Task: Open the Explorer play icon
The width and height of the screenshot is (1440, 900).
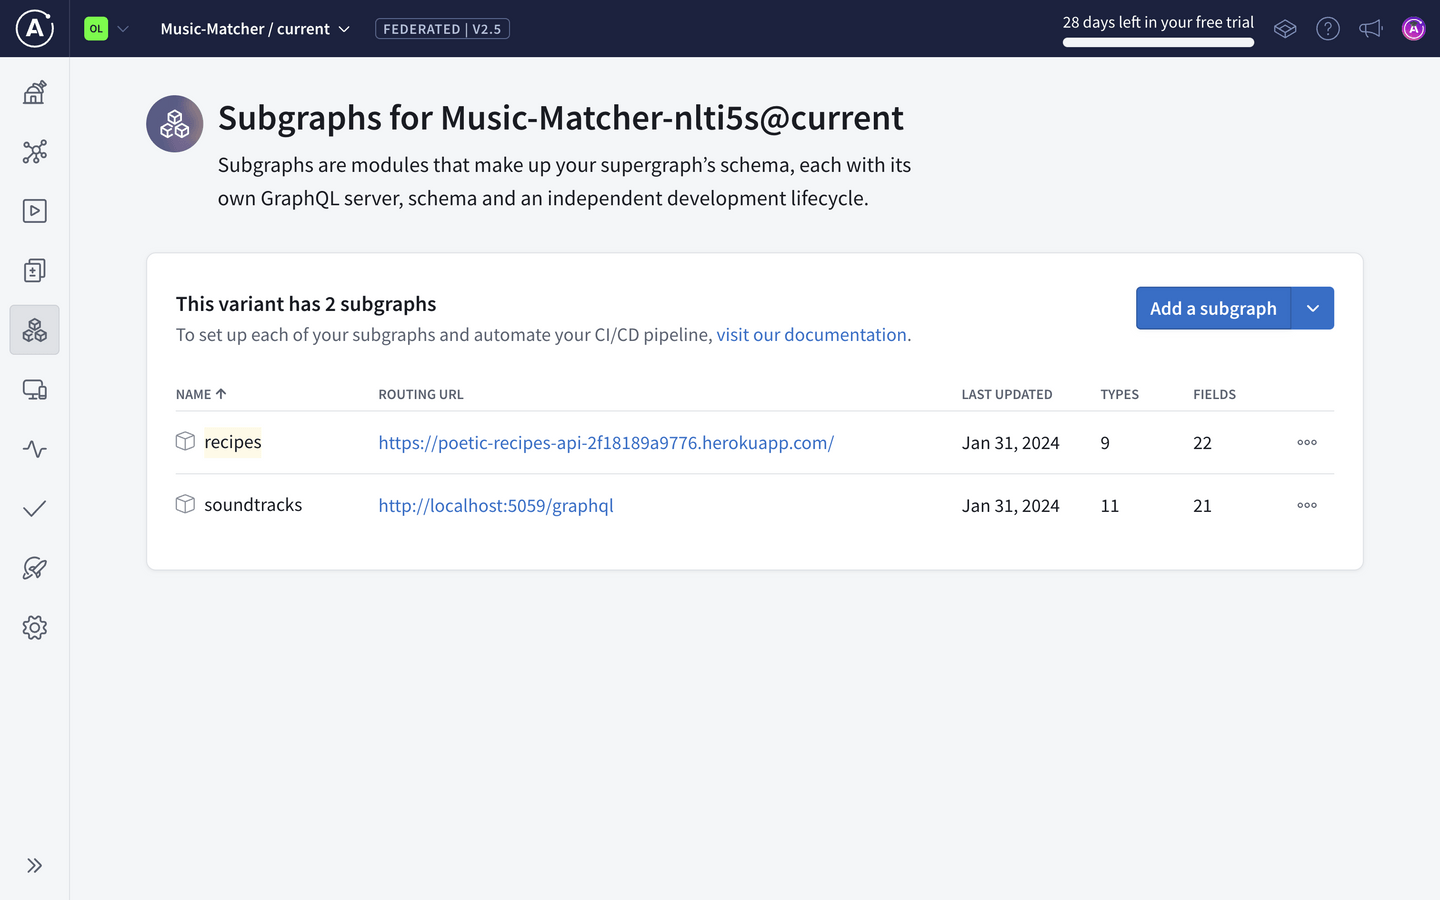Action: coord(34,211)
